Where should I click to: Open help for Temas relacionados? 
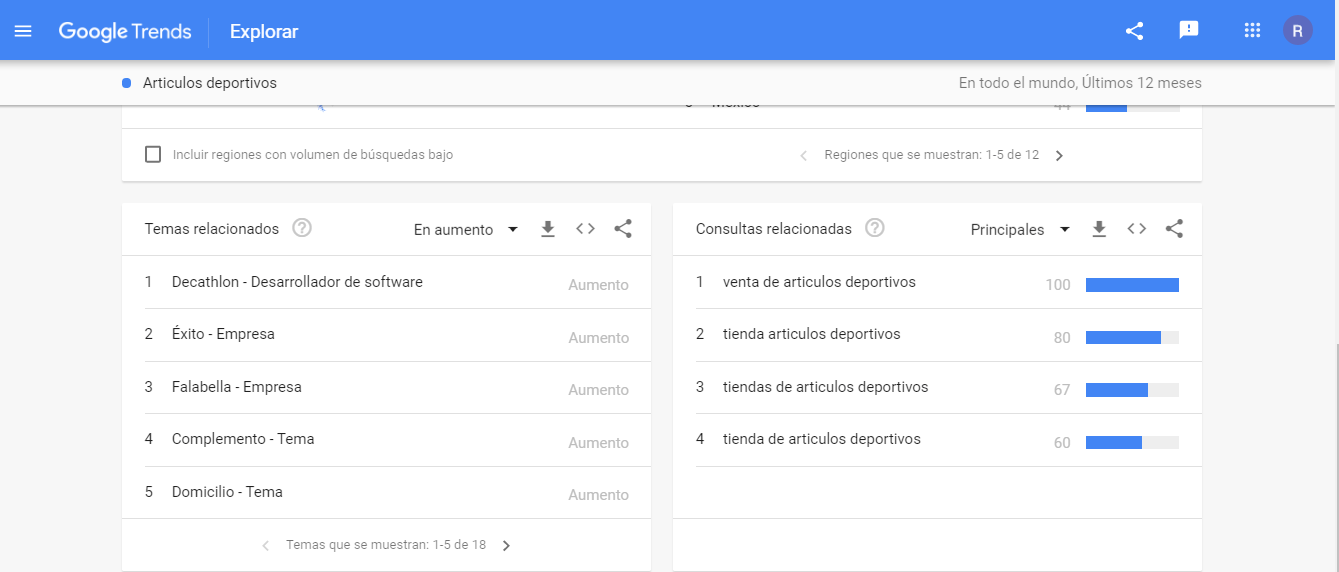coord(302,228)
